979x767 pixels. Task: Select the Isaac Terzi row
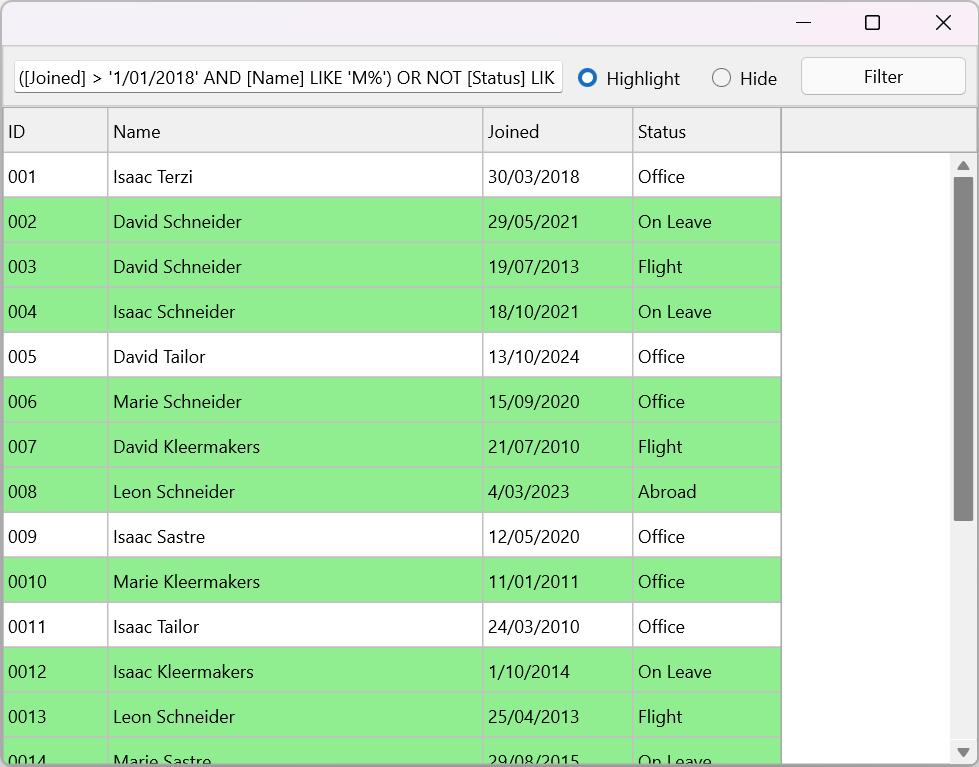point(295,176)
